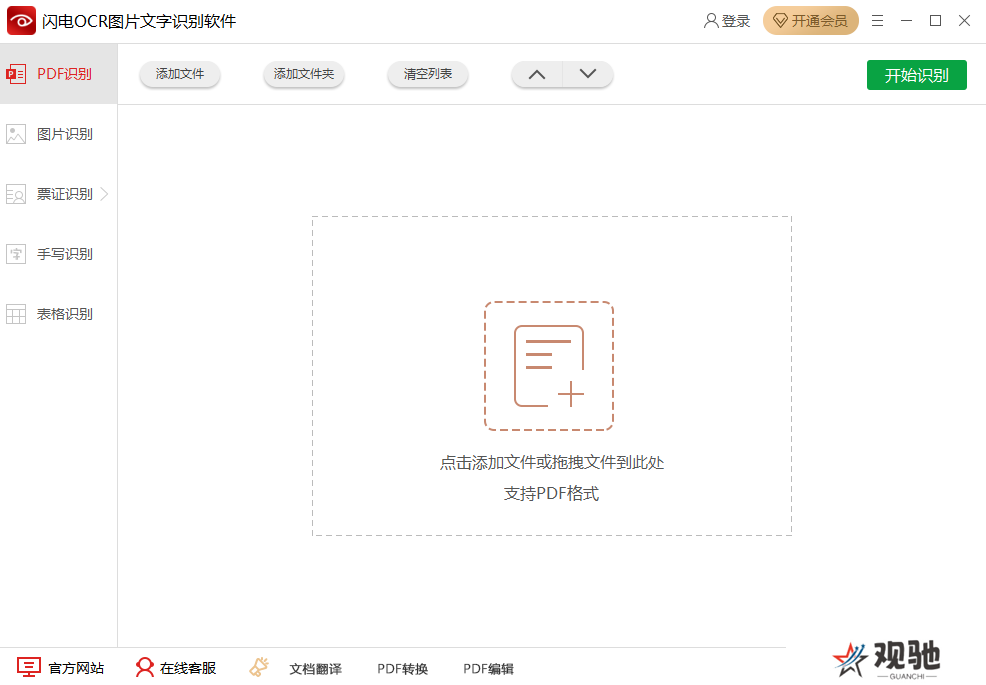This screenshot has width=986, height=685.
Task: Maximize the application window
Action: click(935, 21)
